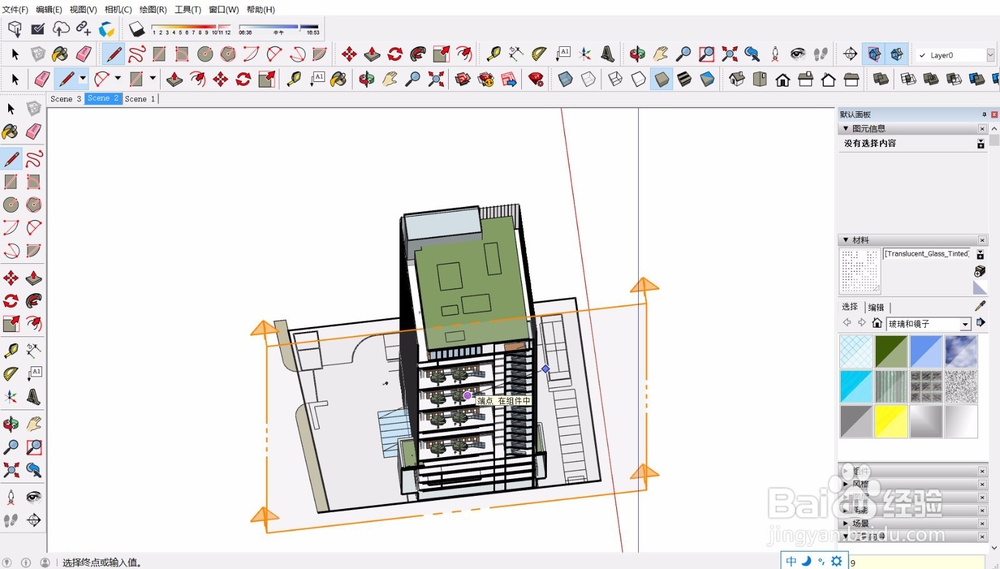Select the 3D Text tool
Image resolution: width=1000 pixels, height=569 pixels.
[x=608, y=54]
